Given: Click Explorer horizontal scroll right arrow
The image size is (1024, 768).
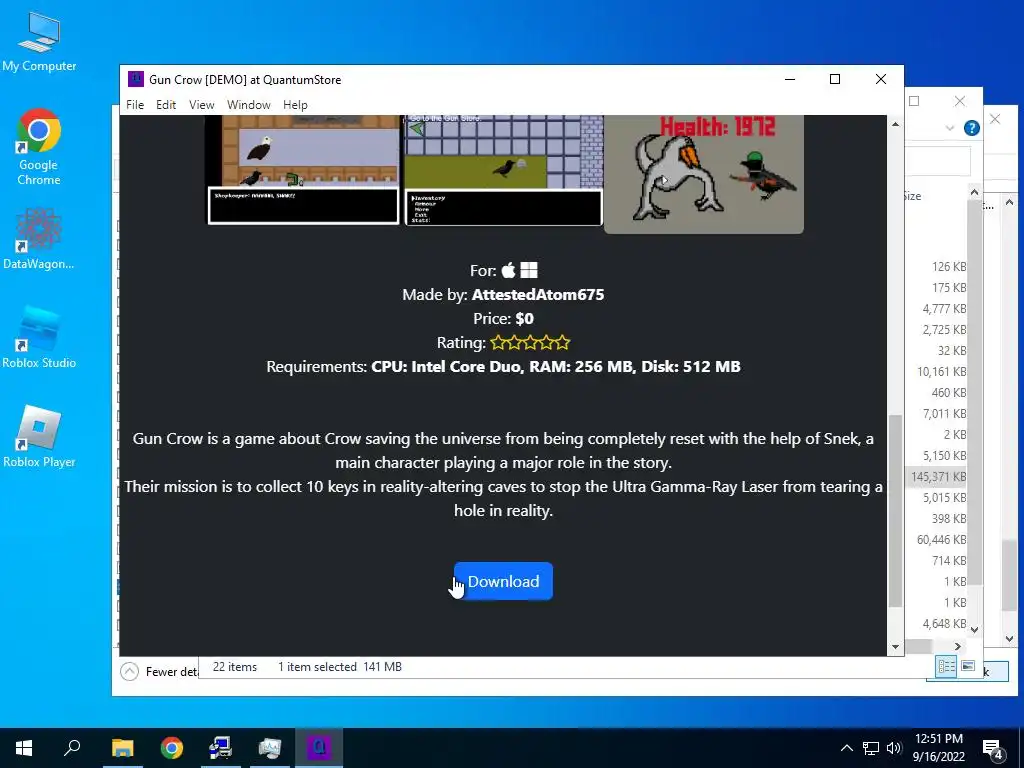Looking at the screenshot, I should (957, 647).
